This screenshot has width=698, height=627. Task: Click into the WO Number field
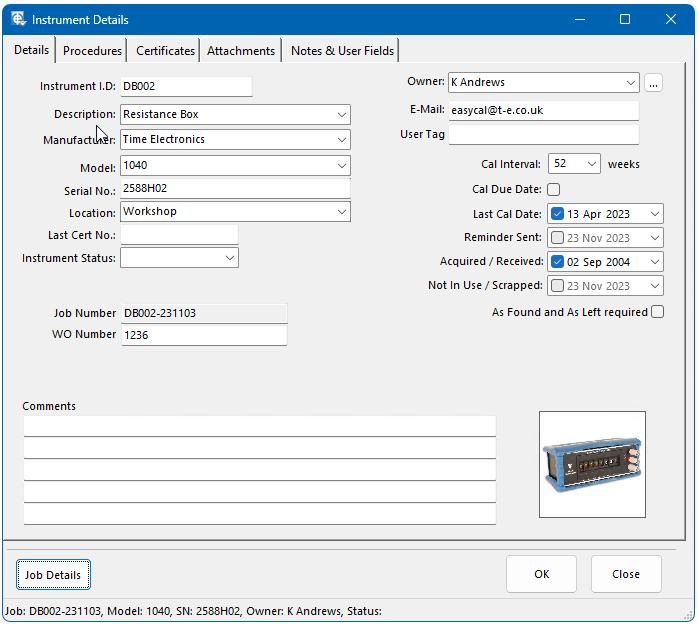coord(203,335)
